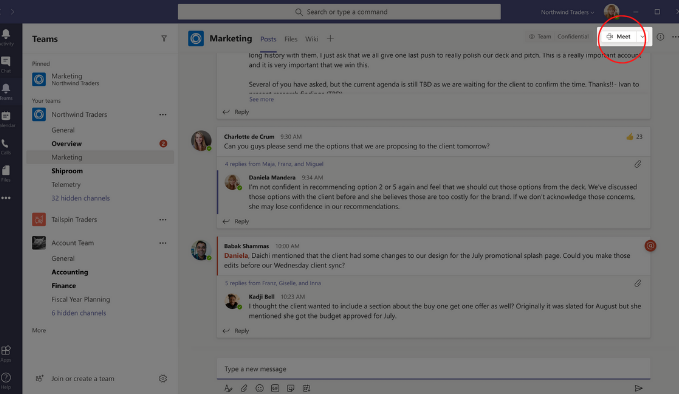Open more options for Tailspin Traders team
This screenshot has height=394, width=679.
click(x=163, y=220)
